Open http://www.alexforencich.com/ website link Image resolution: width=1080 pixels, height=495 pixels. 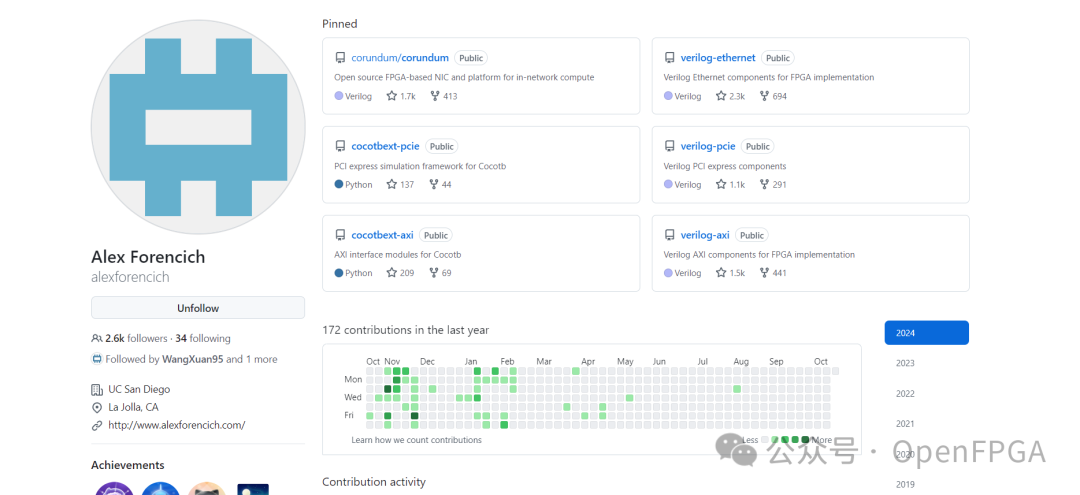176,425
